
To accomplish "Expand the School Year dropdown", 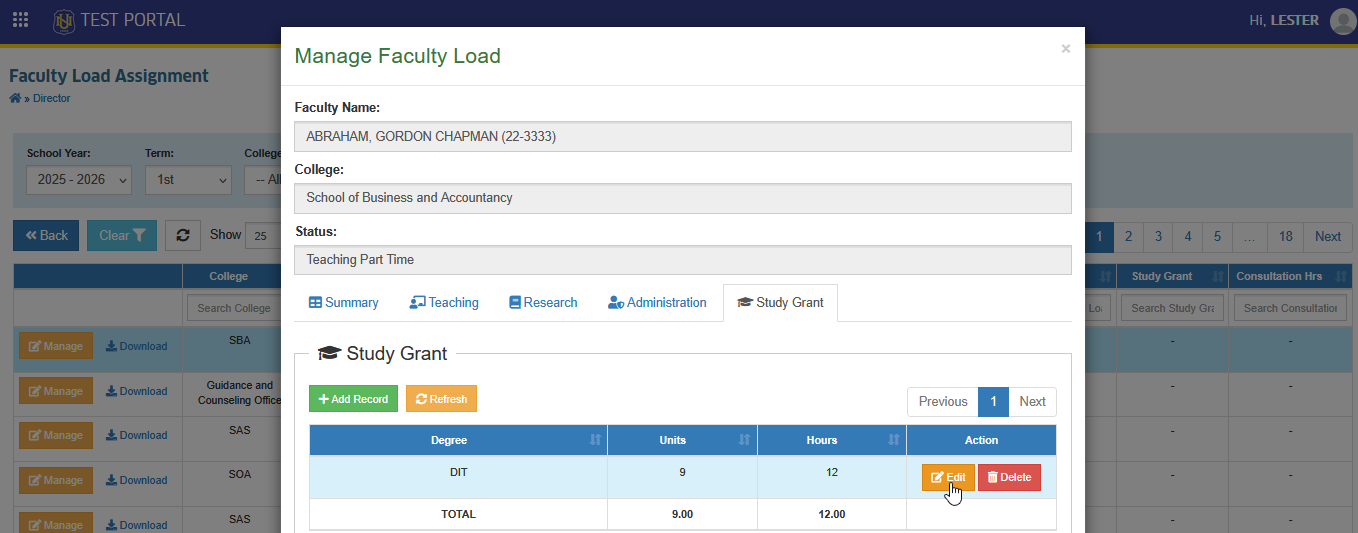I will point(79,180).
